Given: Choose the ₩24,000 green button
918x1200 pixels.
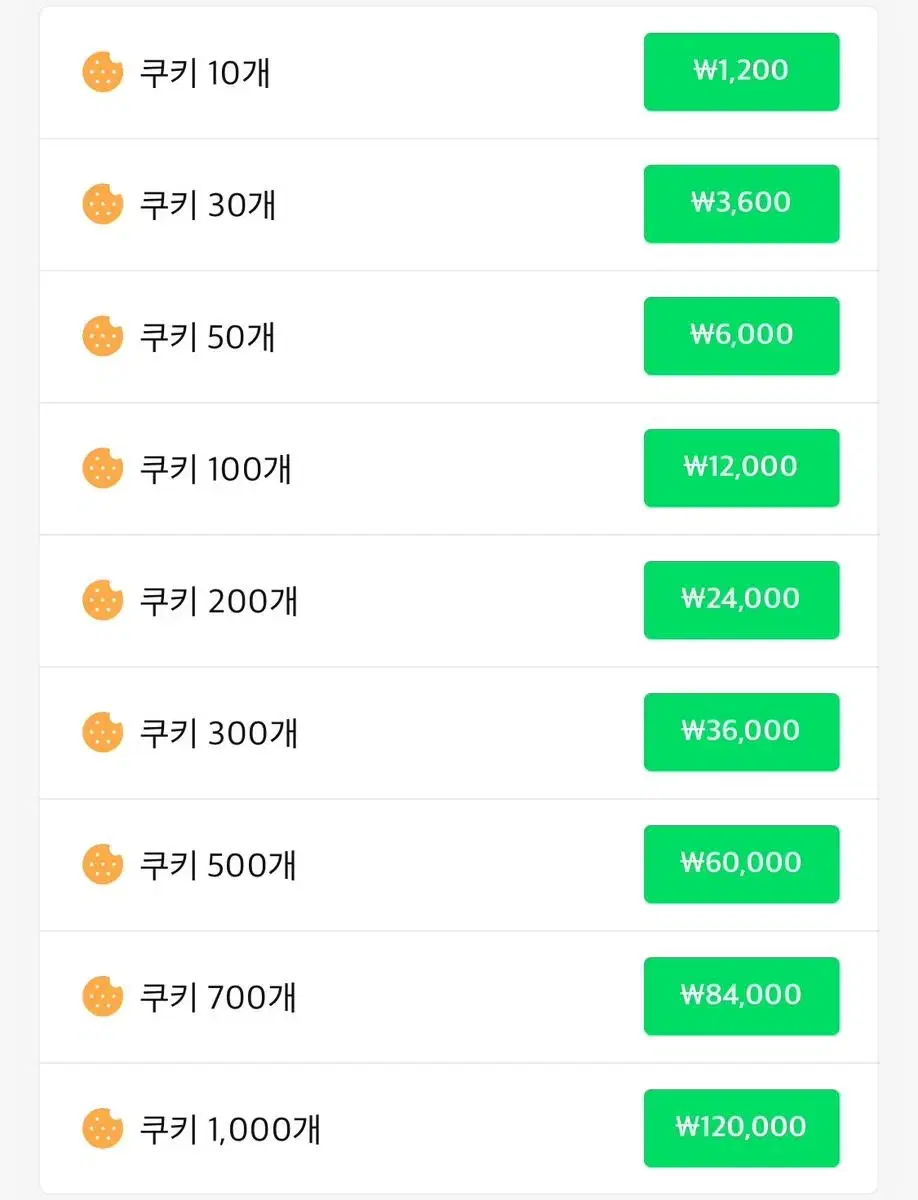Looking at the screenshot, I should 741,600.
